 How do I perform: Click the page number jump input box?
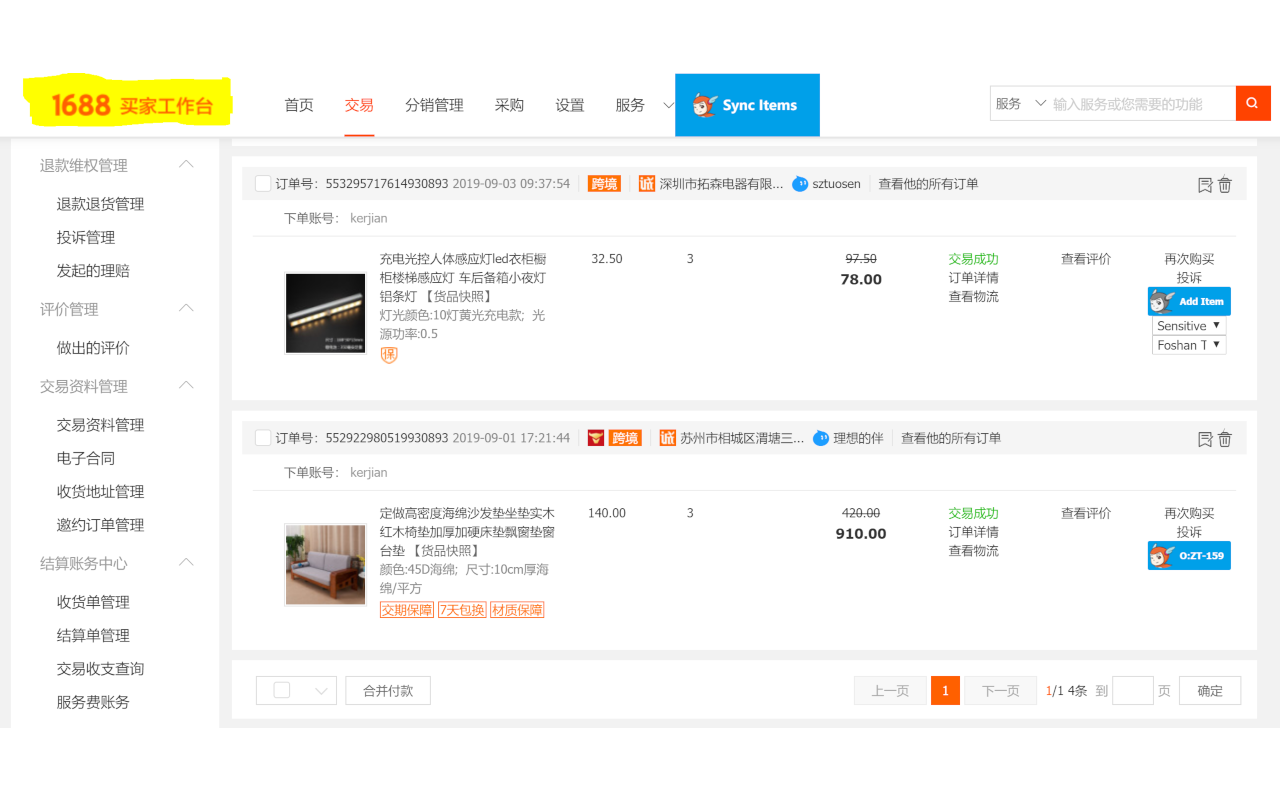coord(1133,690)
